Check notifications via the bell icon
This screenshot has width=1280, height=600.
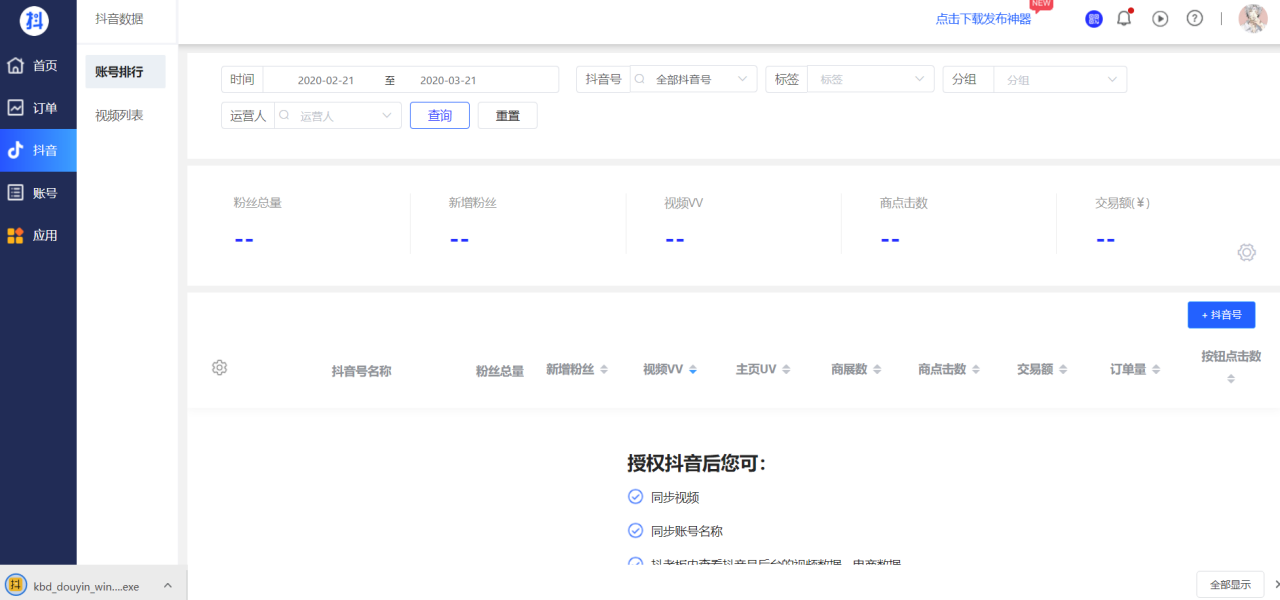[1123, 18]
